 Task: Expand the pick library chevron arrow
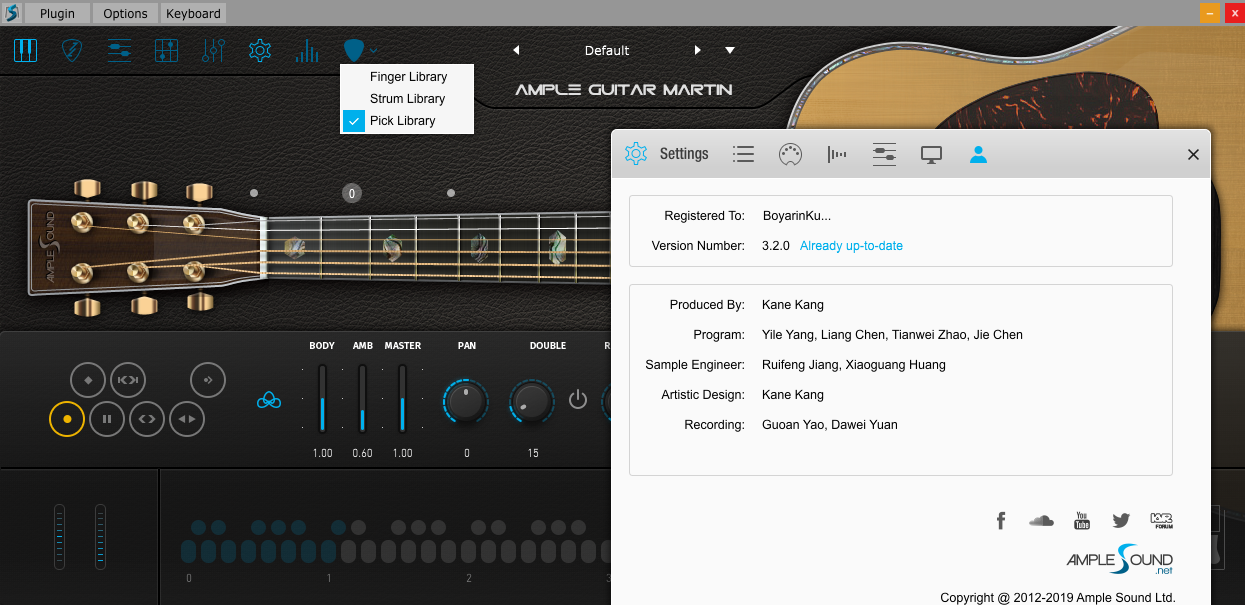tap(373, 51)
